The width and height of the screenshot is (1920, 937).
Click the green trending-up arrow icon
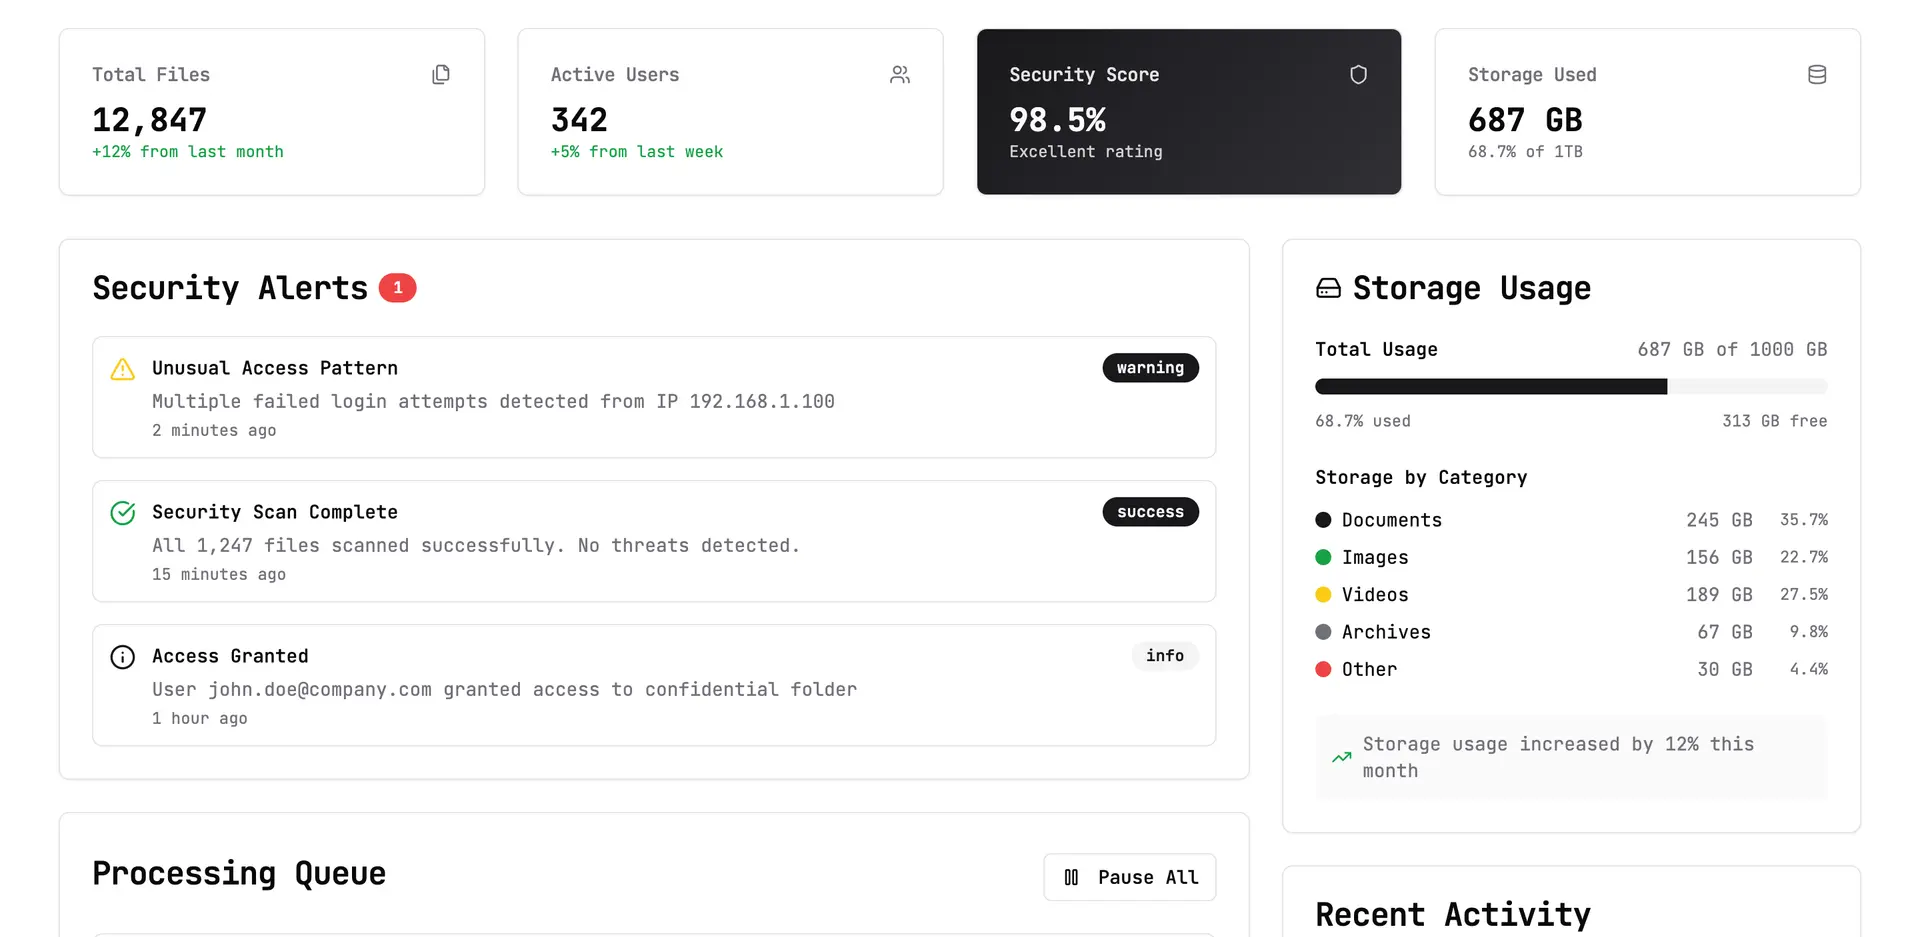(x=1342, y=758)
